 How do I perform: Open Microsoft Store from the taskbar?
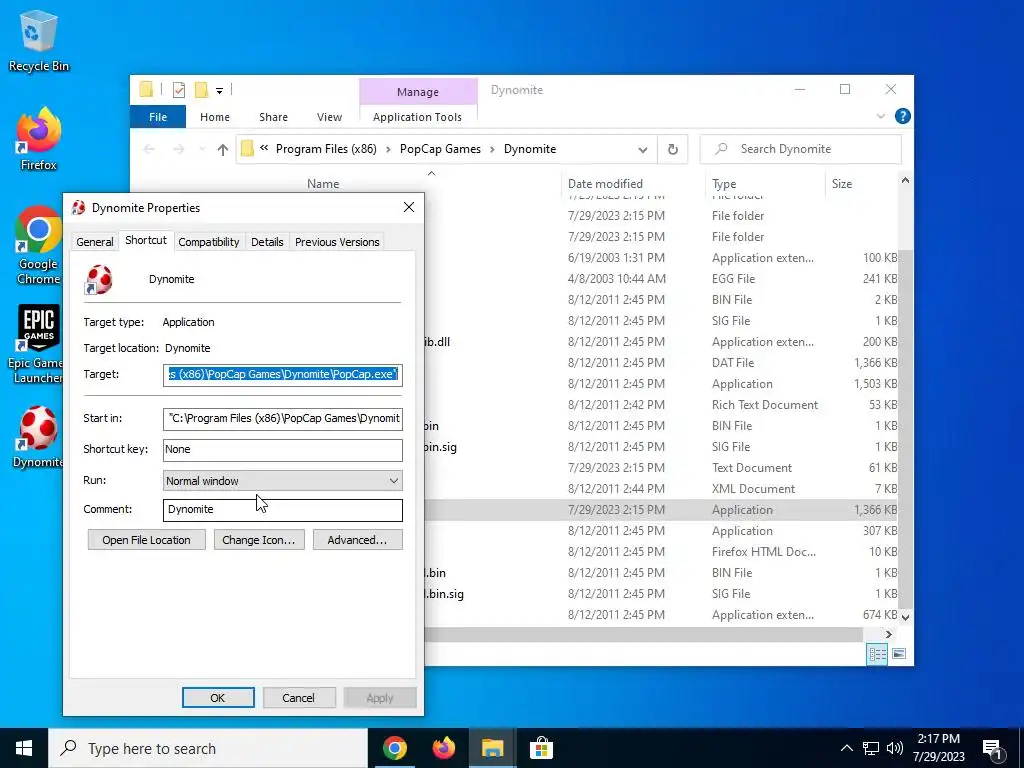point(541,748)
